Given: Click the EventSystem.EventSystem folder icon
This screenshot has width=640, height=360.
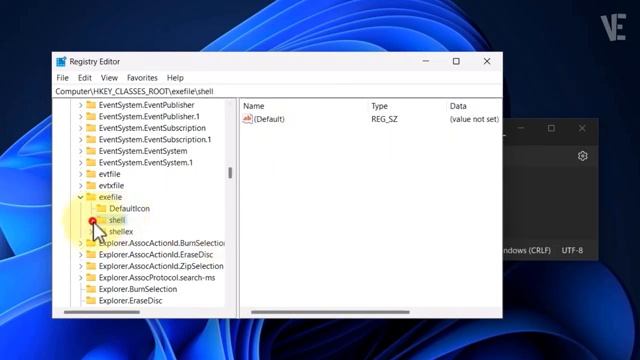Looking at the screenshot, I should pos(91,151).
